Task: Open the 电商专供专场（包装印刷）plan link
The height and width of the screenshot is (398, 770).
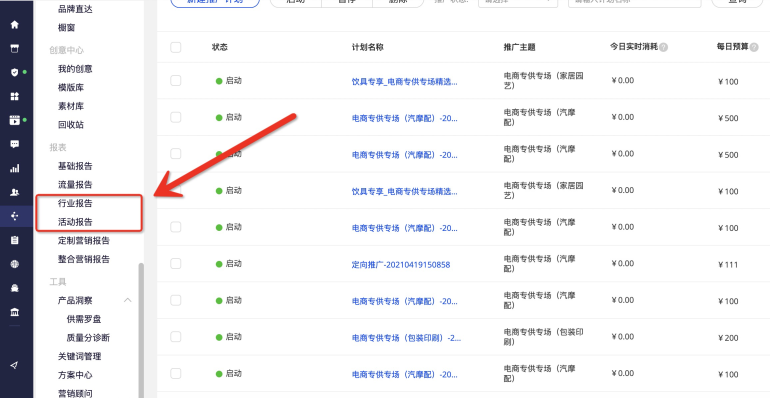Action: click(x=406, y=338)
